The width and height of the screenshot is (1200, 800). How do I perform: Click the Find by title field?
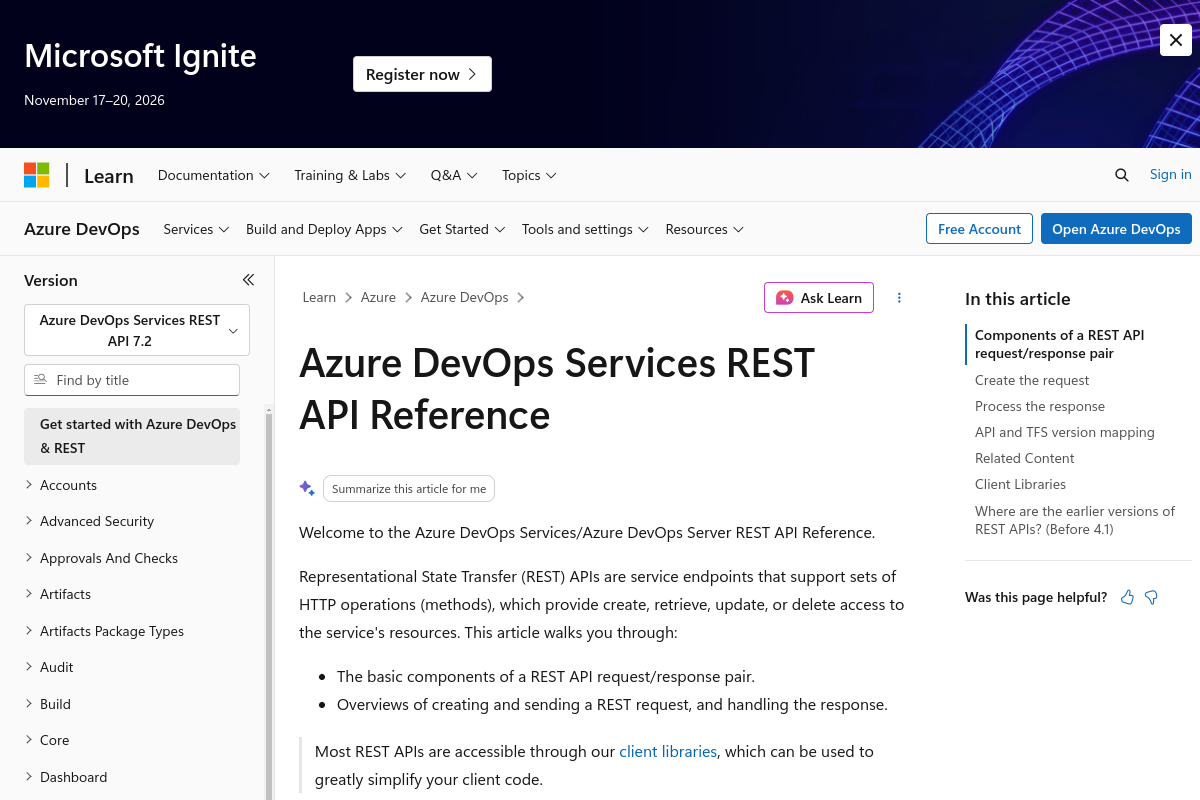point(132,380)
